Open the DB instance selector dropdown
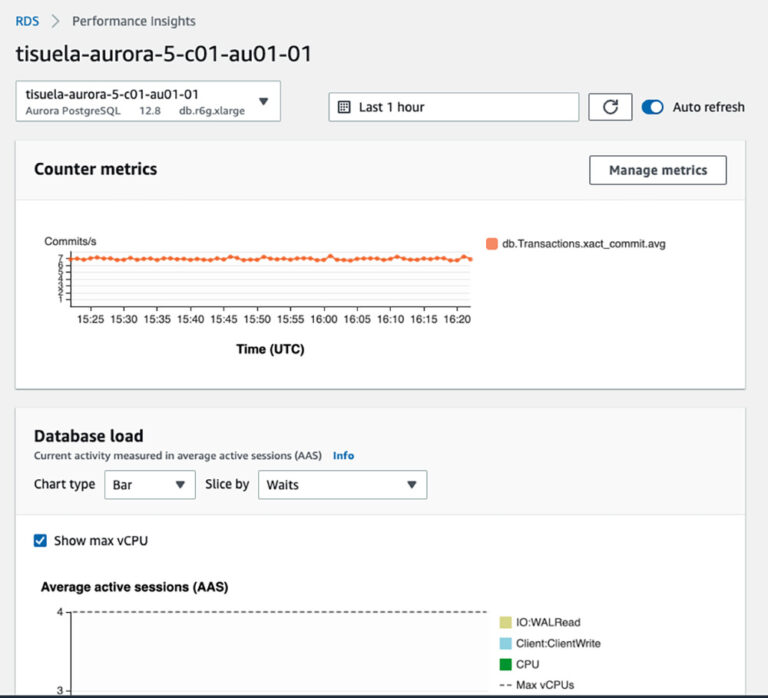The width and height of the screenshot is (768, 698). pos(148,101)
